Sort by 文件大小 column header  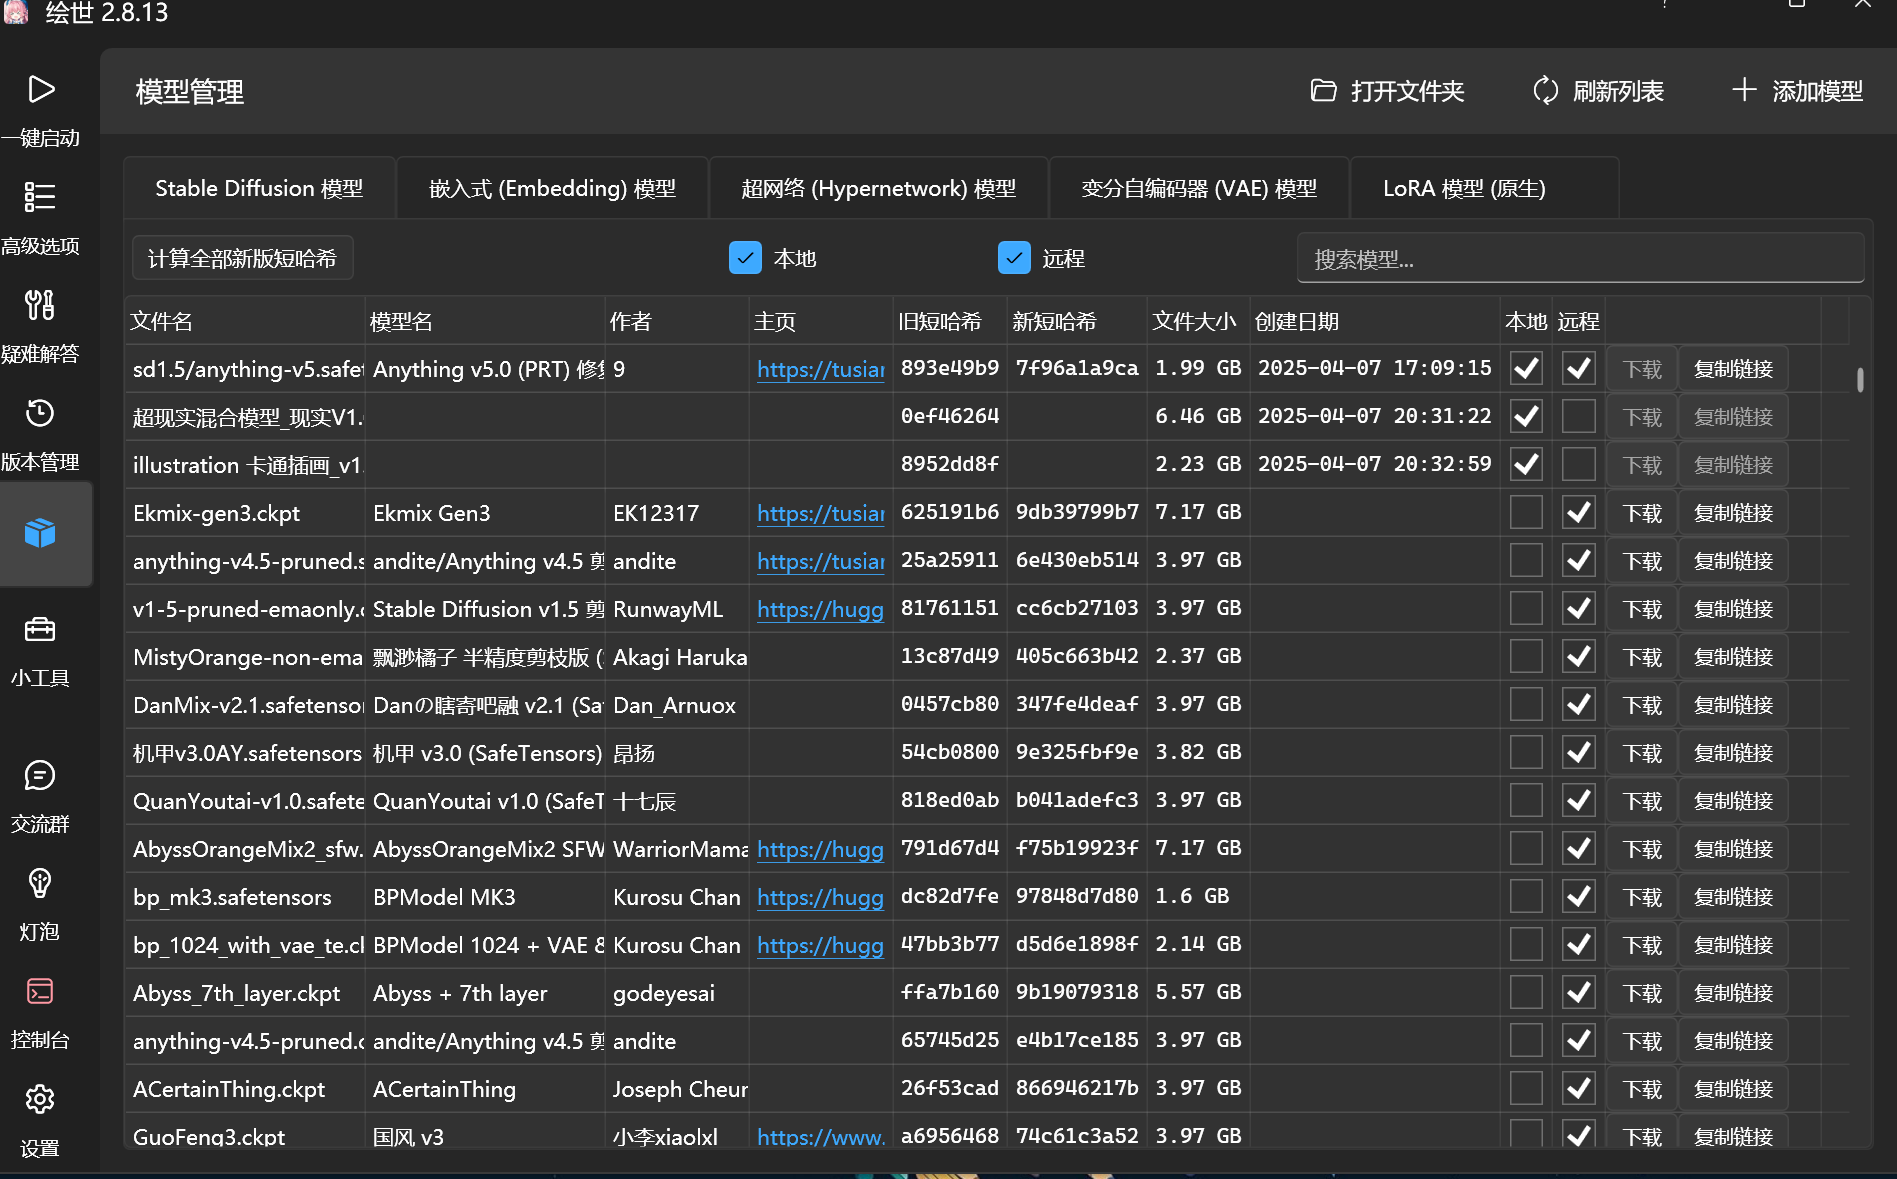[x=1197, y=321]
